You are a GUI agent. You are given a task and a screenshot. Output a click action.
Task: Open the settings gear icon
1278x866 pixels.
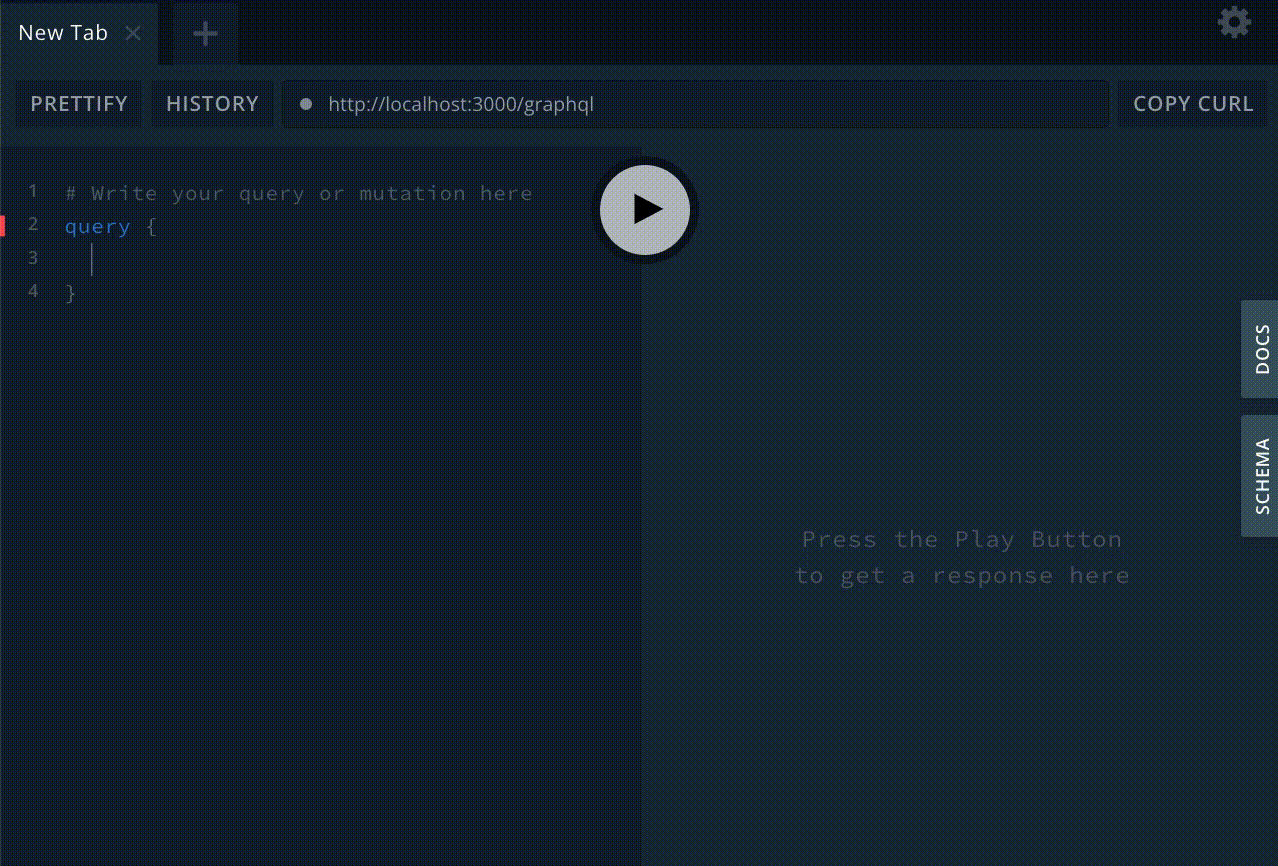1234,22
